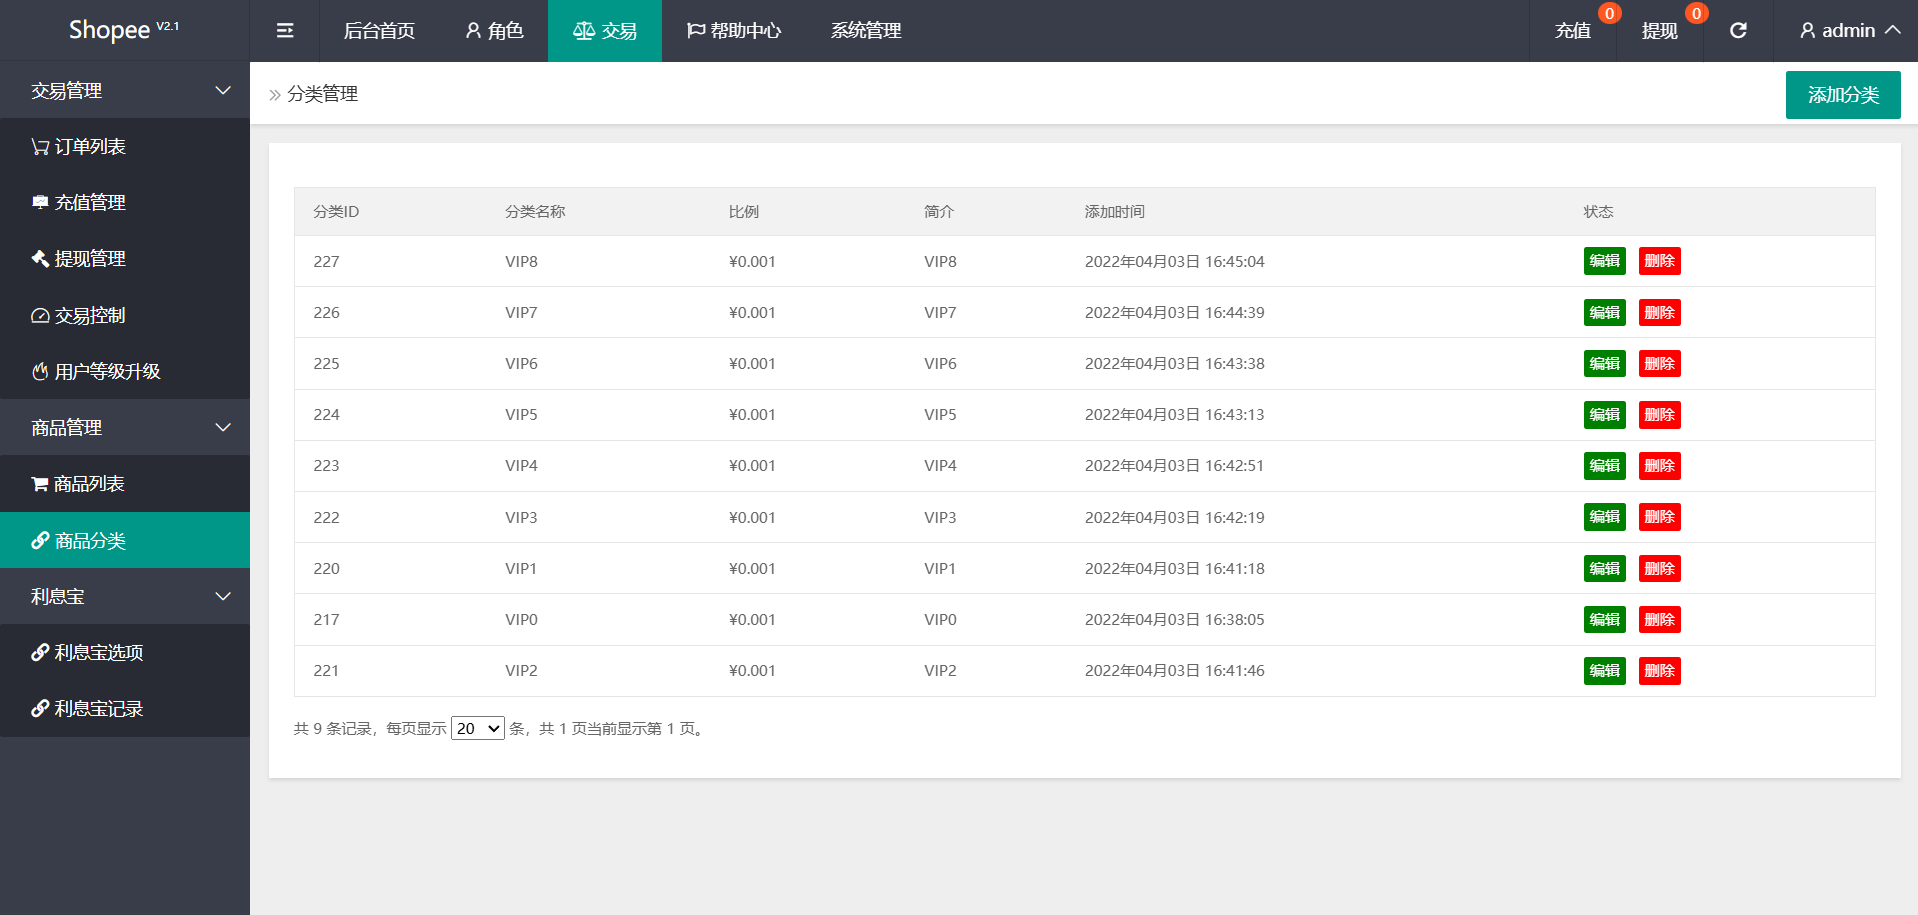The width and height of the screenshot is (1918, 915).
Task: Click the 分类ID column header
Action: point(336,211)
